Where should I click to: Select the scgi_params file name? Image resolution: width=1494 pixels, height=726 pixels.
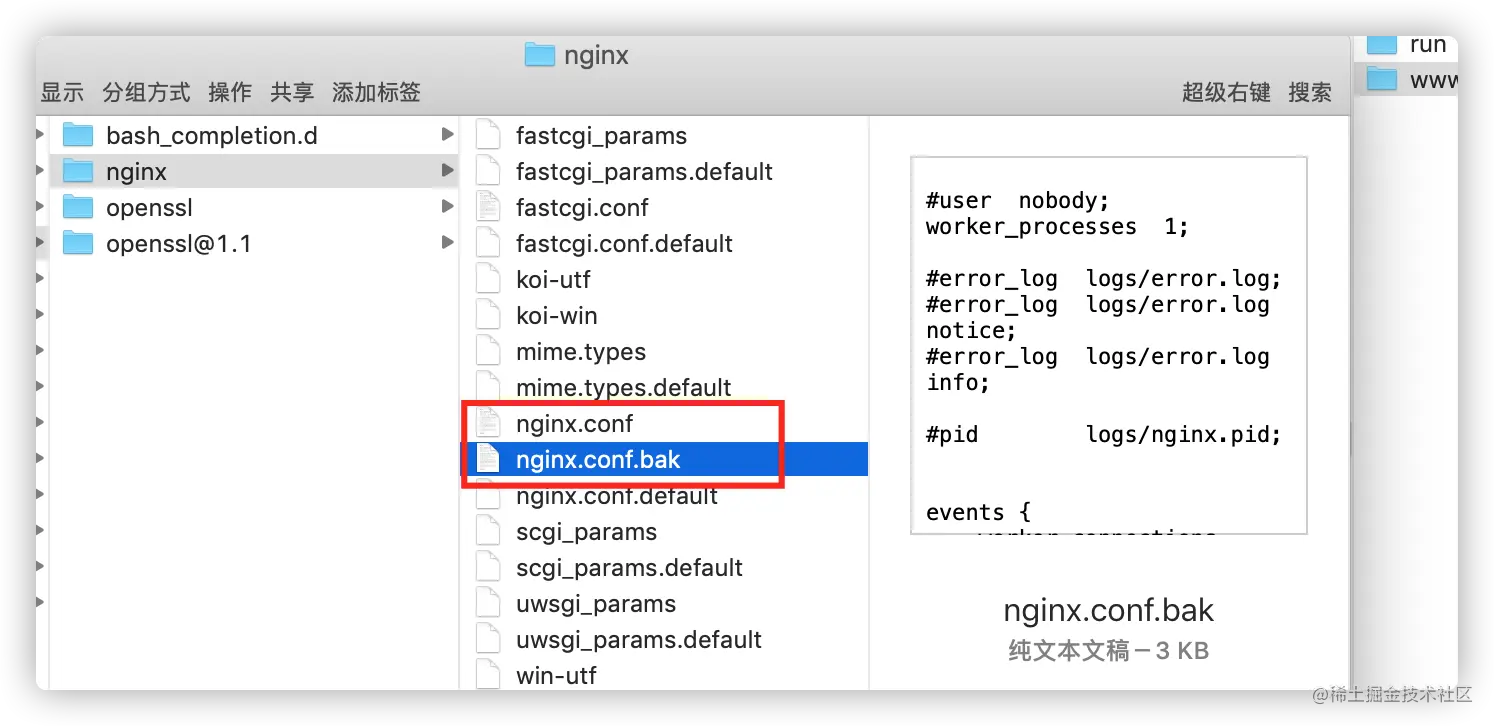[x=586, y=531]
